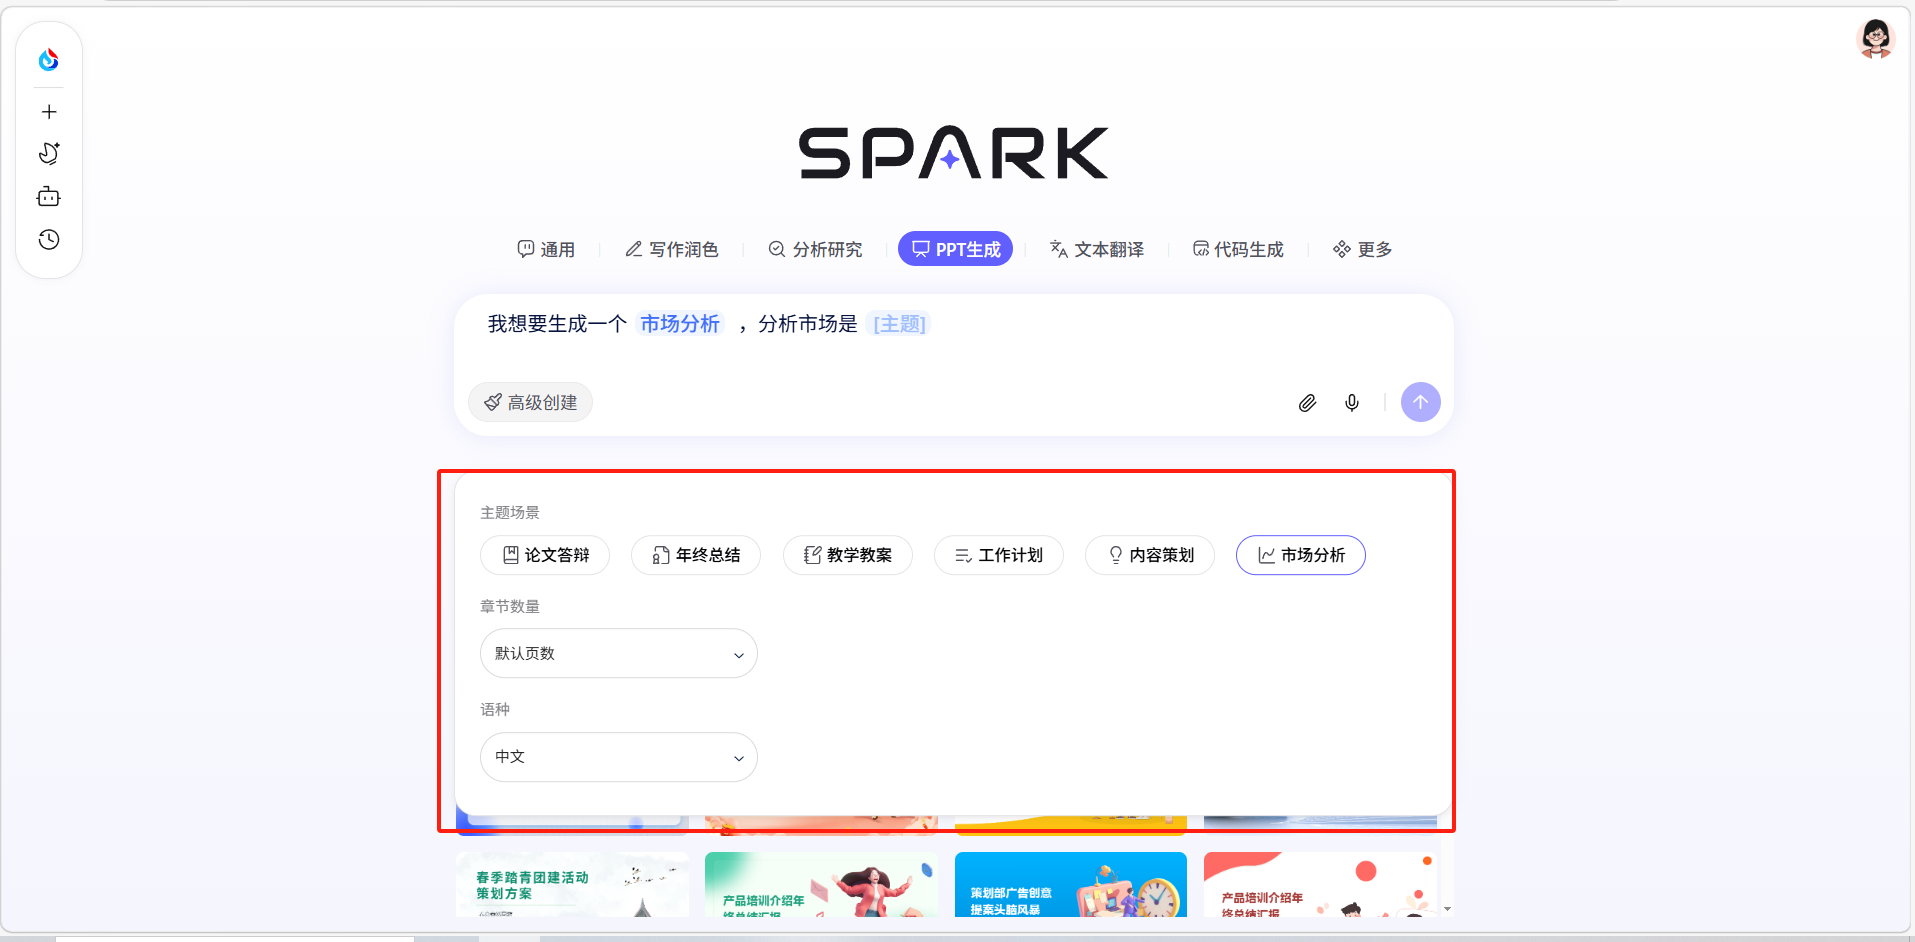Expand the 更多 category menu
1915x942 pixels.
coord(1362,249)
